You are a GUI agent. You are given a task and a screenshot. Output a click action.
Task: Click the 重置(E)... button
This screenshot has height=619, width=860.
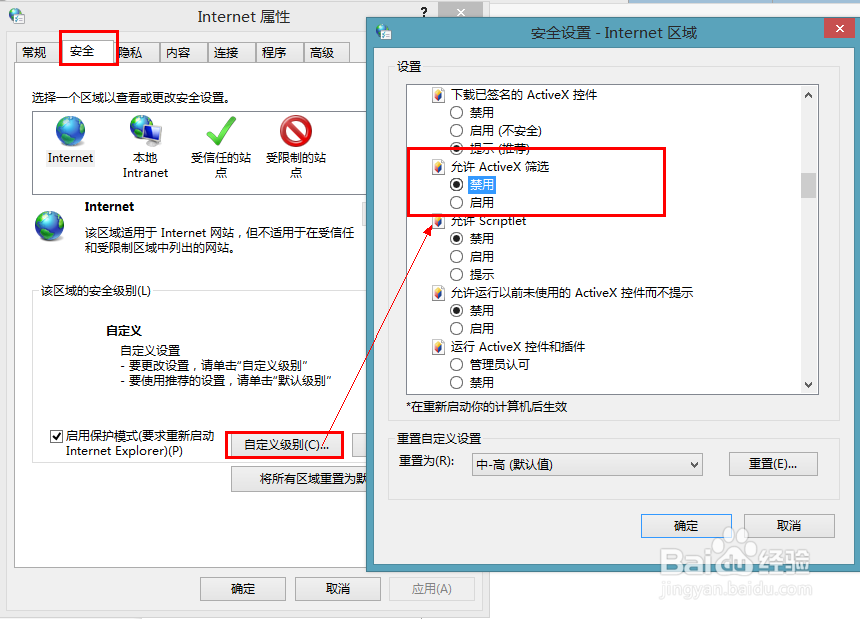(773, 464)
